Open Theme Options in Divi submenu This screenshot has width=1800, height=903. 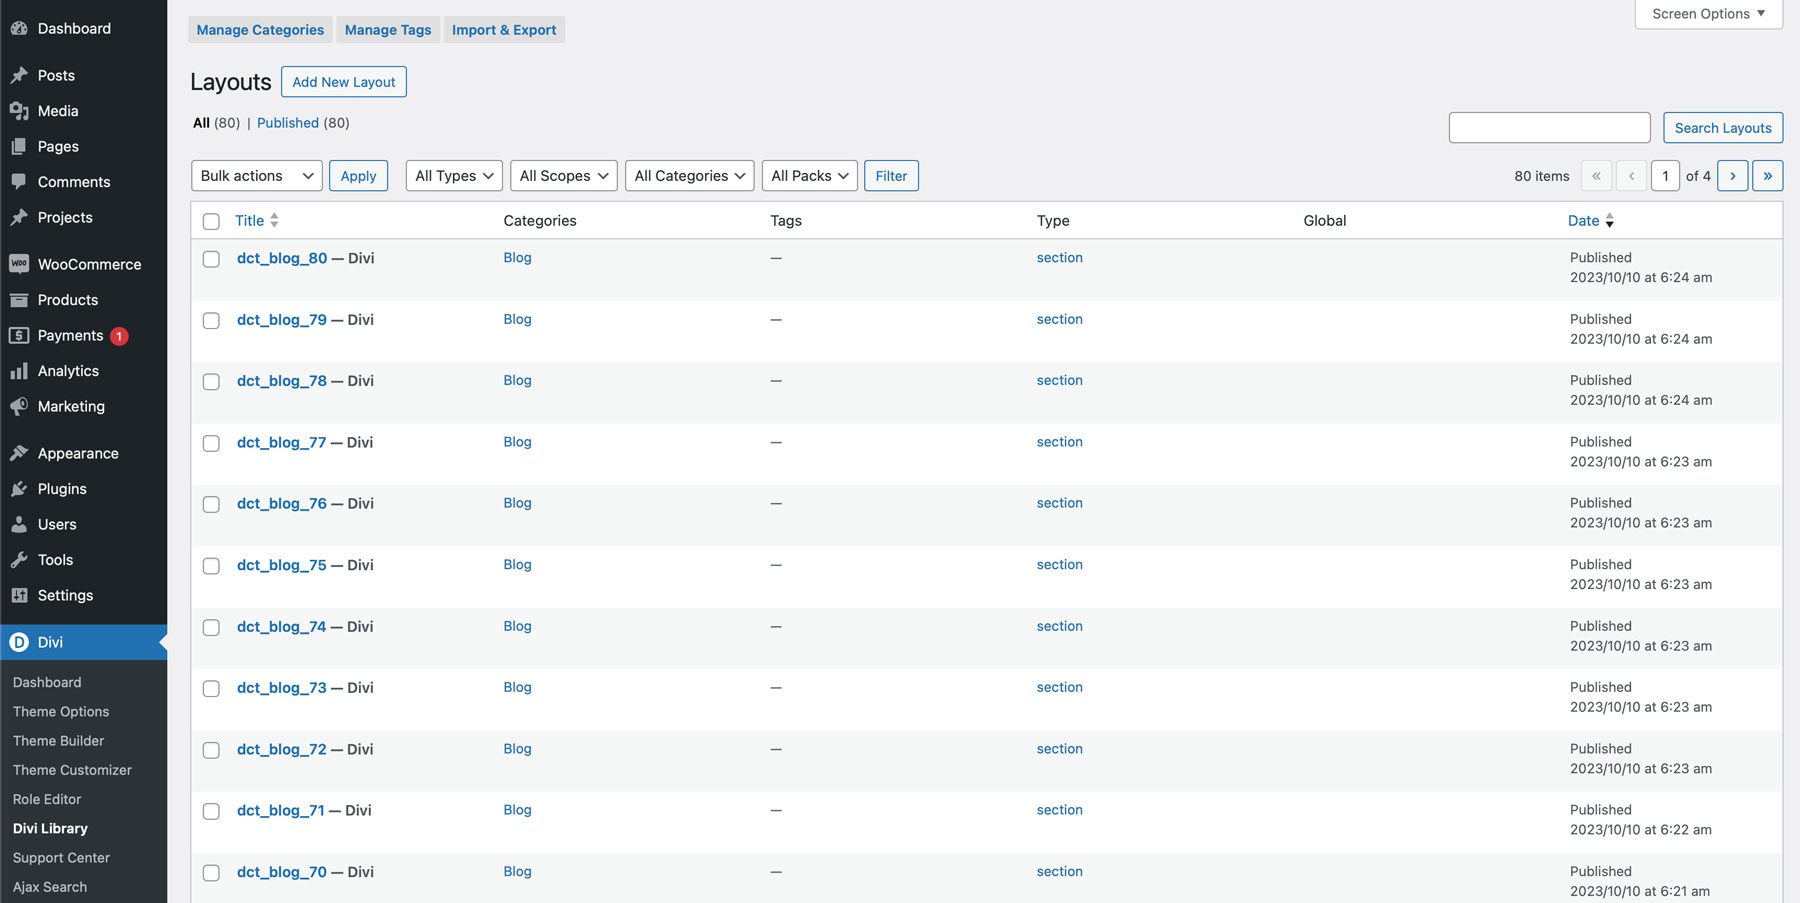(x=61, y=712)
